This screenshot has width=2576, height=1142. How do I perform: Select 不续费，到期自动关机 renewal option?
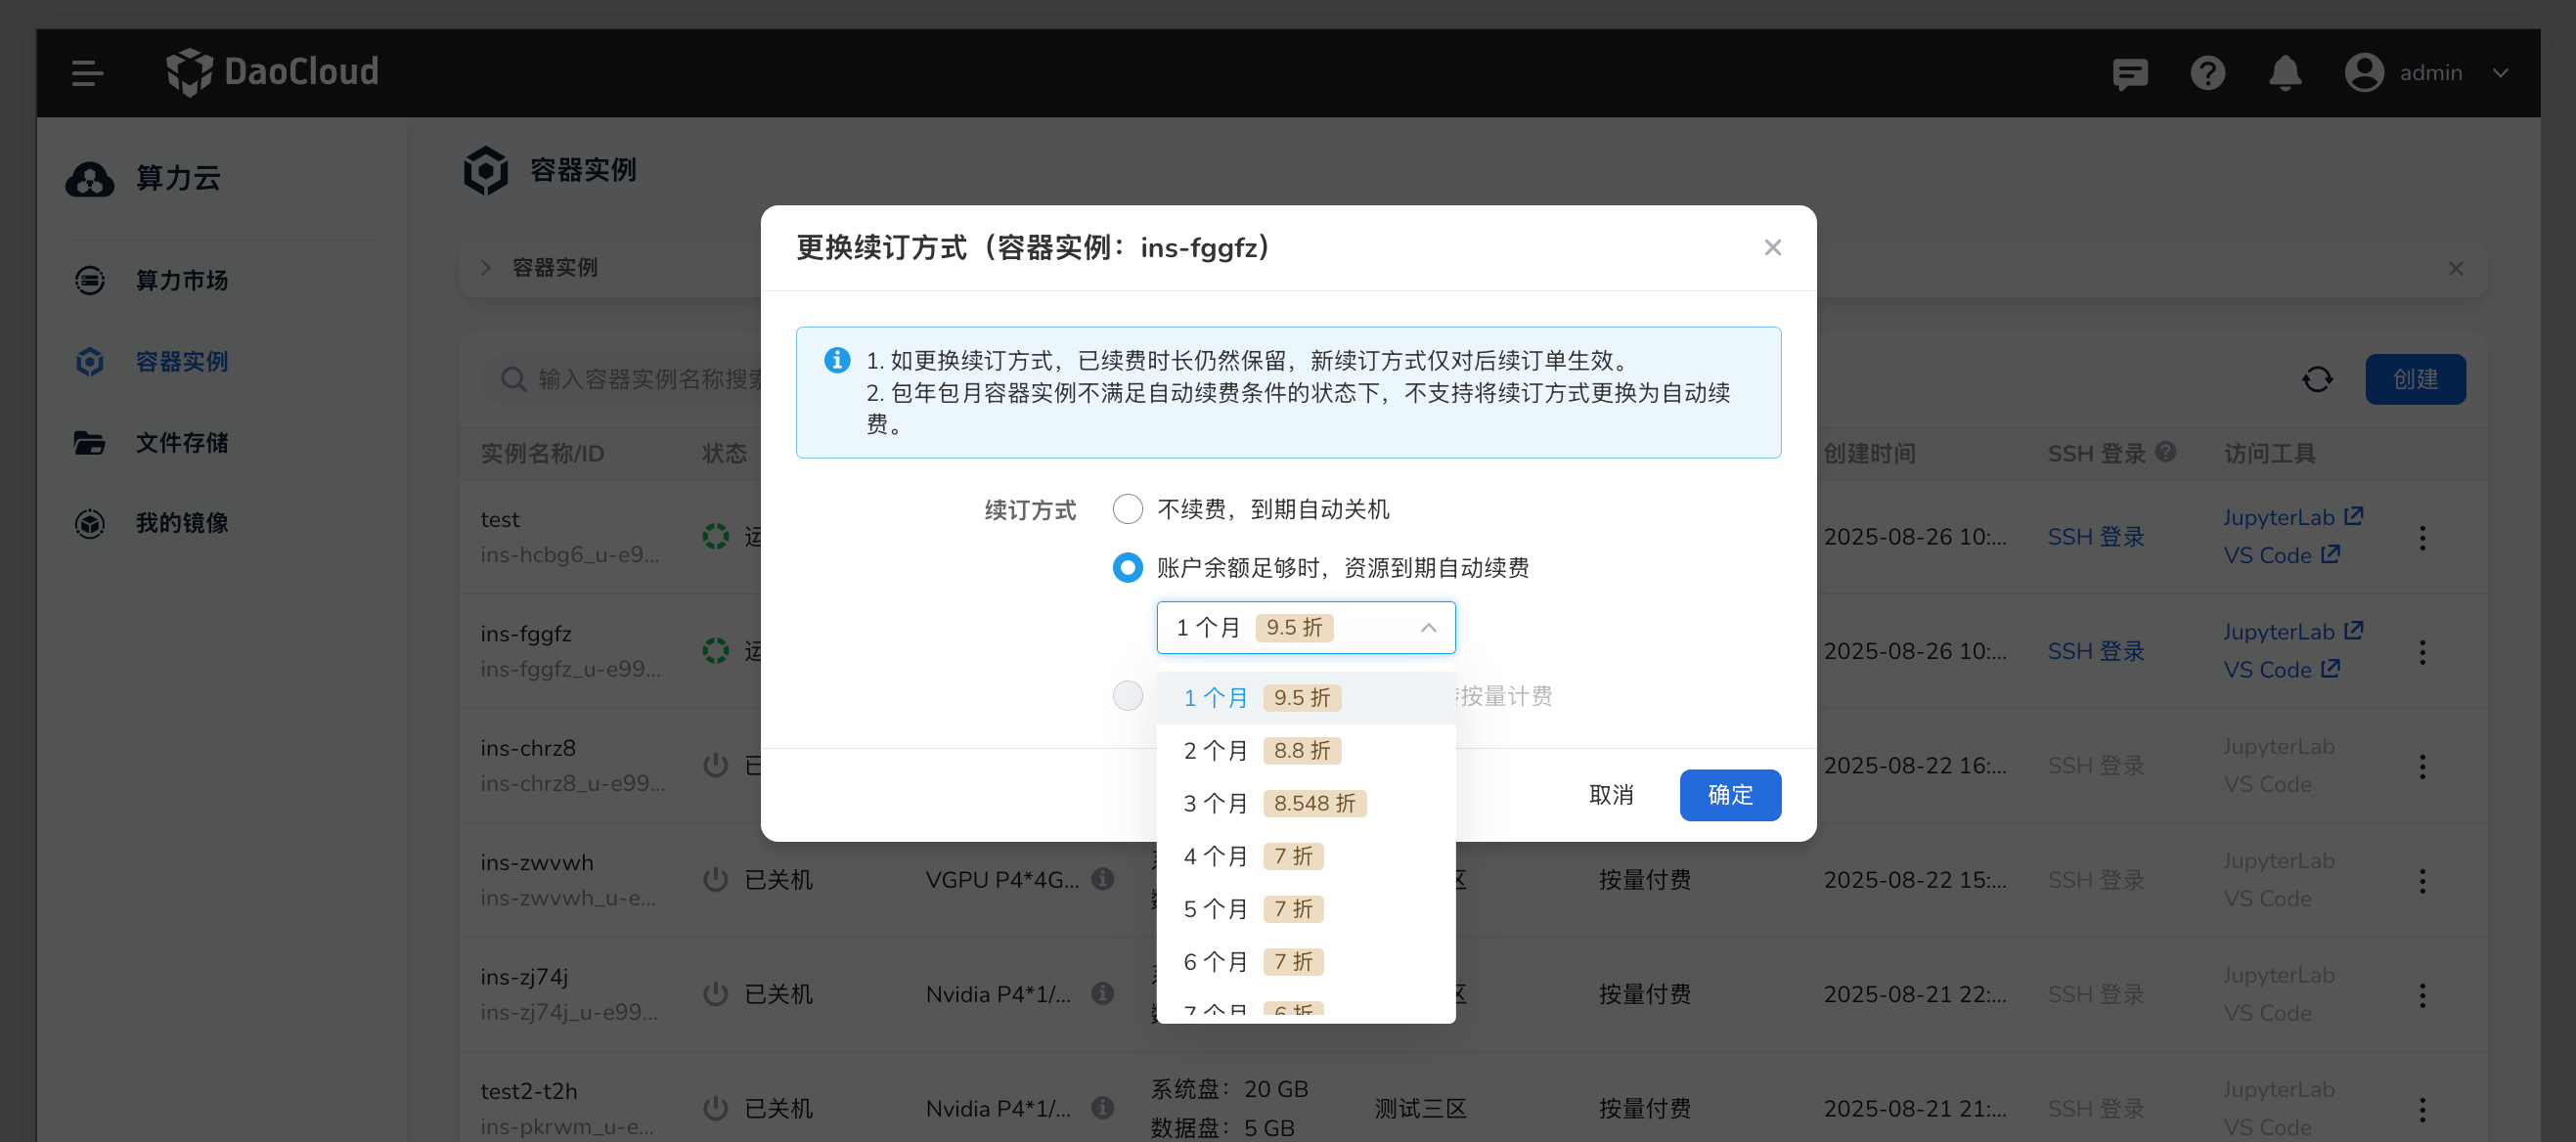[x=1128, y=509]
